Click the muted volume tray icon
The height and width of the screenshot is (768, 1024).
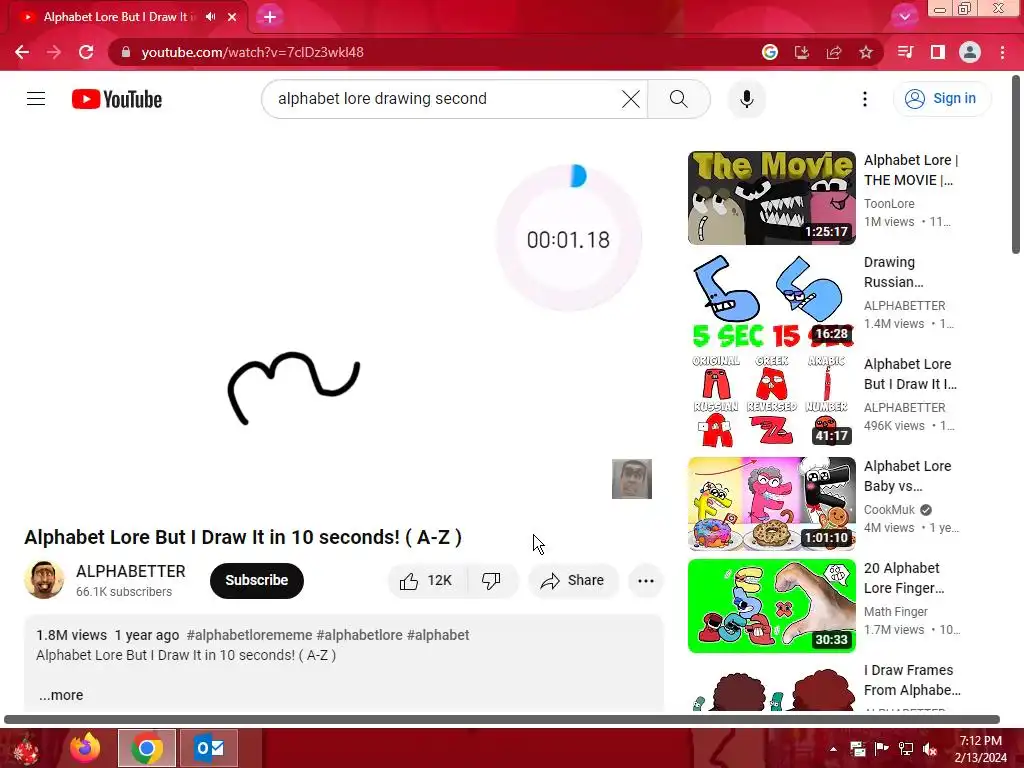tap(930, 749)
